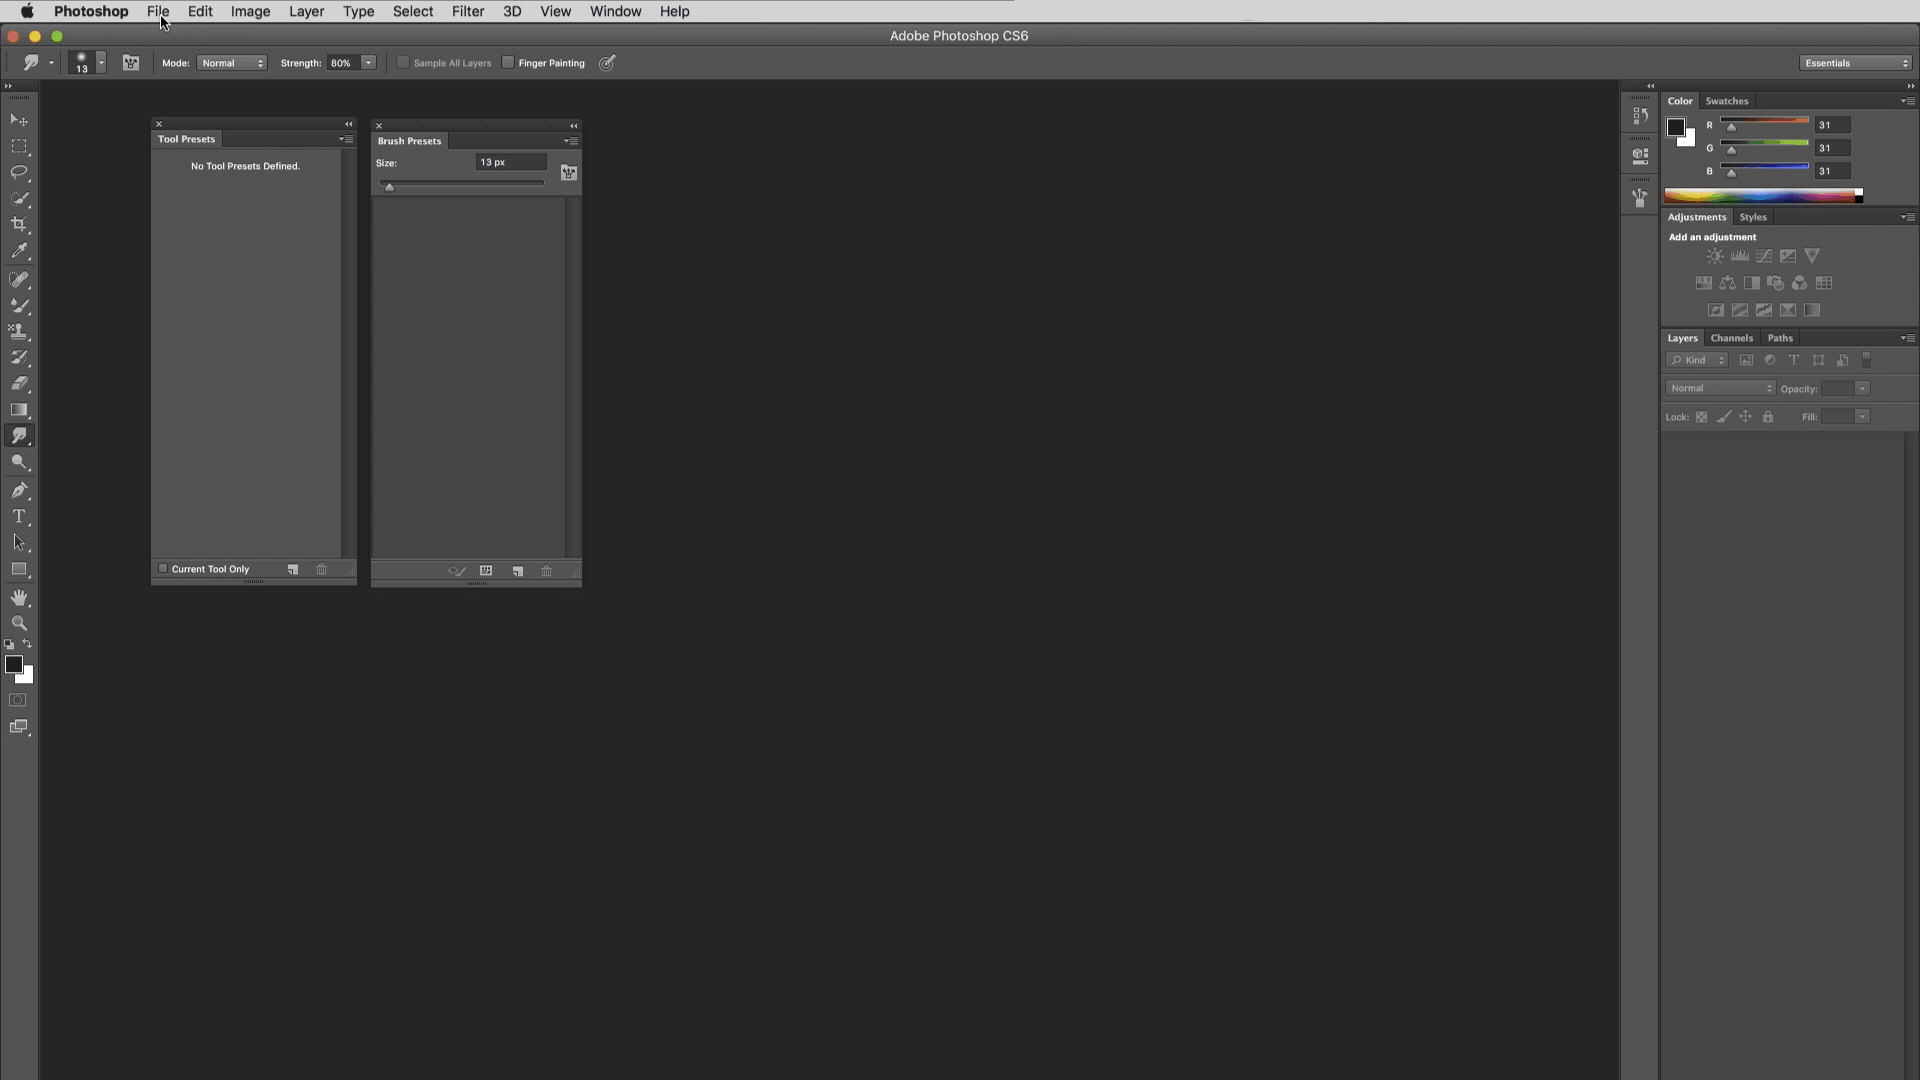Screen dimensions: 1920x1080
Task: Select the Horizontal Type tool
Action: coord(19,517)
